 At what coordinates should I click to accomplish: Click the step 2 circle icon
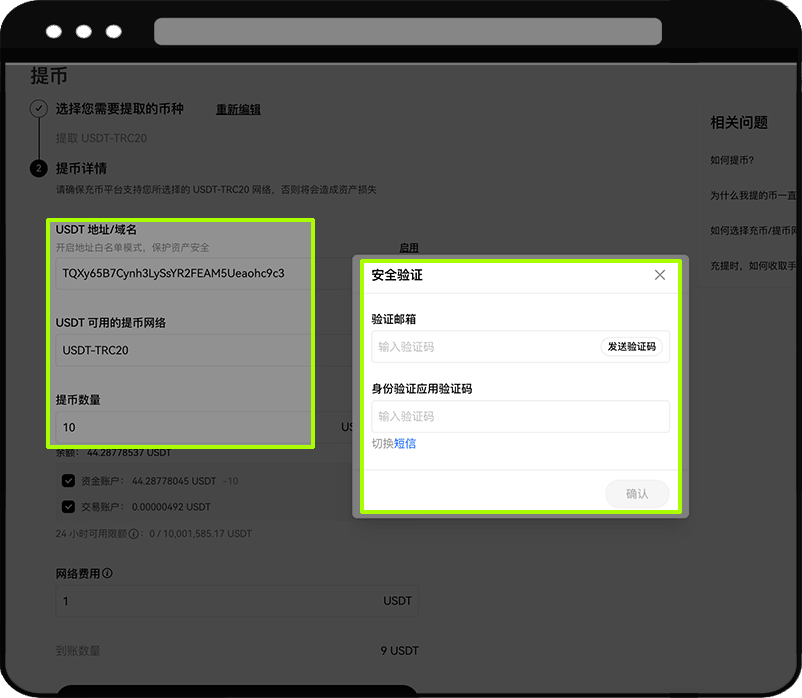point(39,168)
